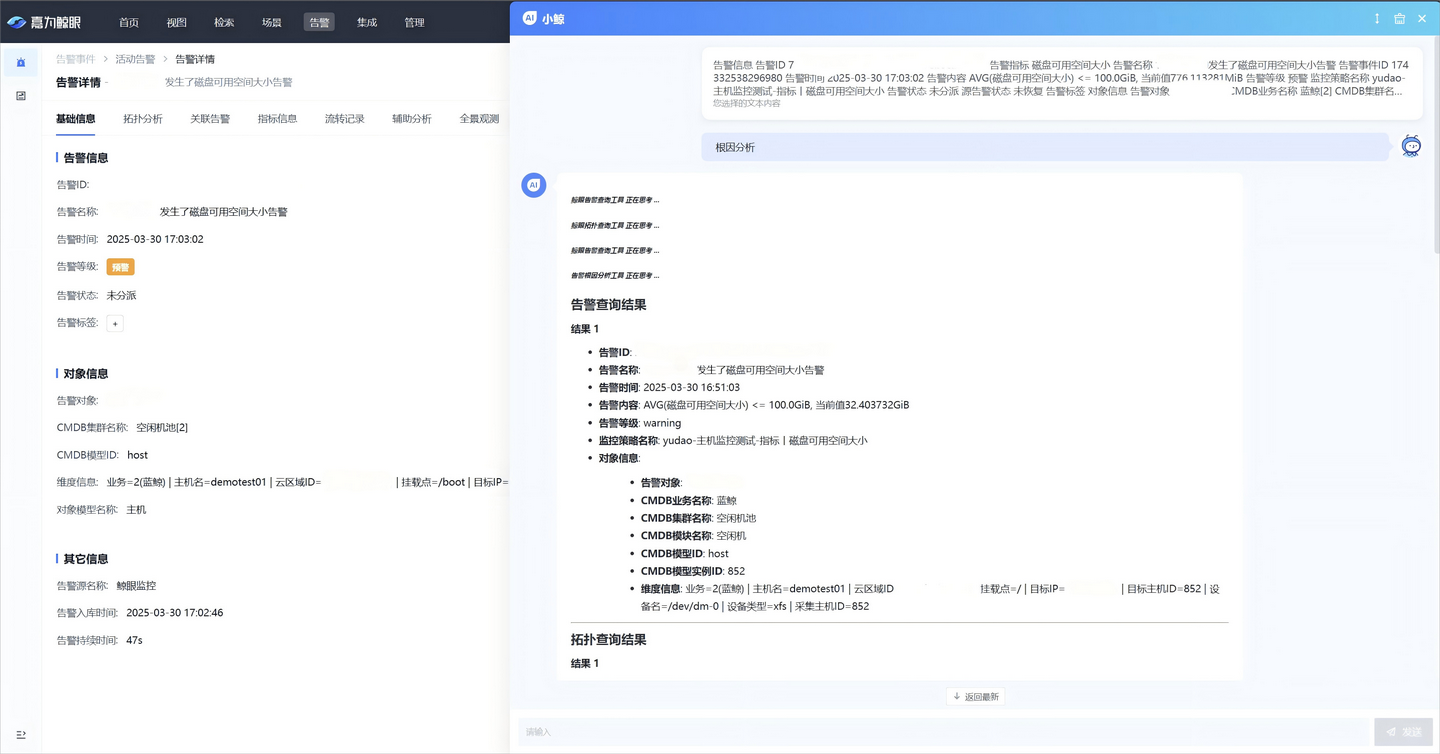The width and height of the screenshot is (1440, 754).
Task: Click the 预警 alarm level badge
Action: 120,267
